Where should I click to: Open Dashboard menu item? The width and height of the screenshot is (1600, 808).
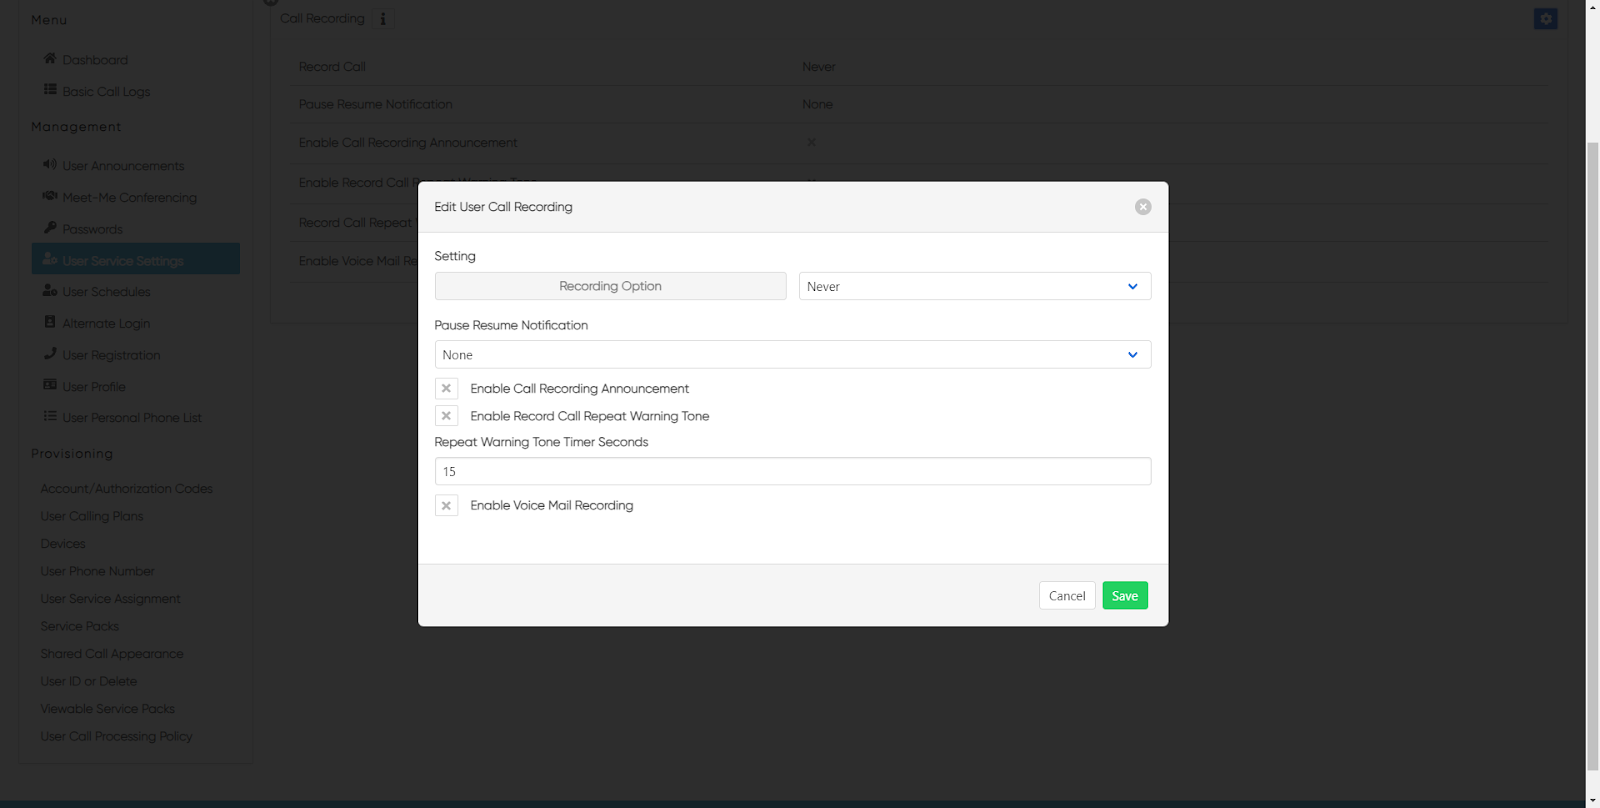click(x=95, y=60)
